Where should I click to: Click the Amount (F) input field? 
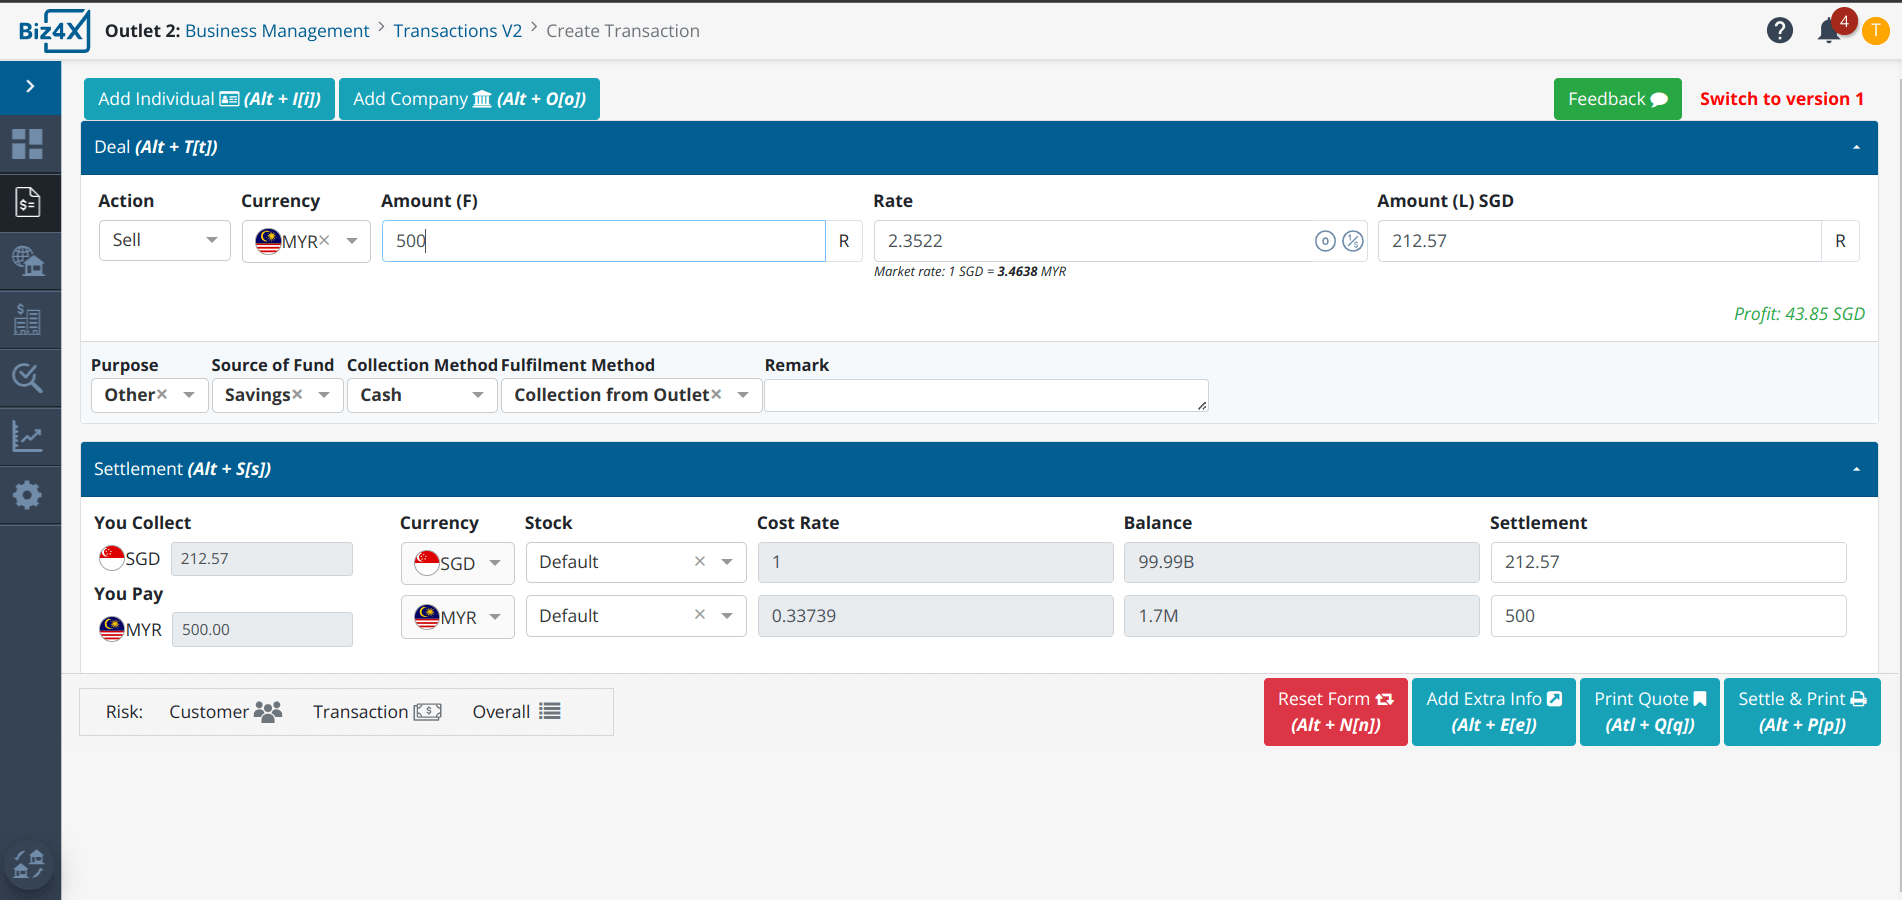click(603, 241)
